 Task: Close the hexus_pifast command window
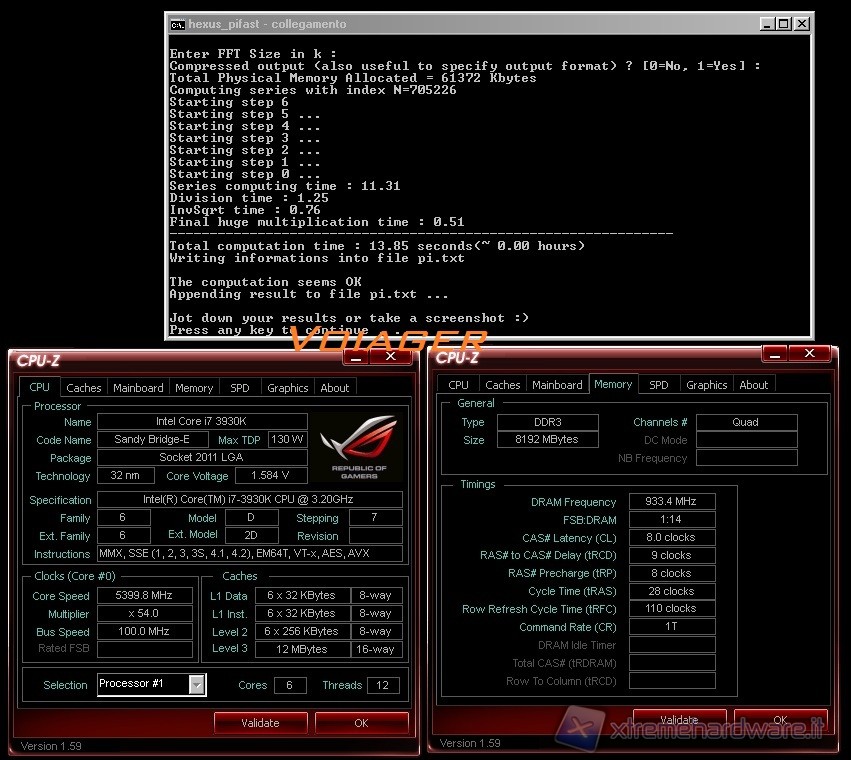click(x=801, y=24)
